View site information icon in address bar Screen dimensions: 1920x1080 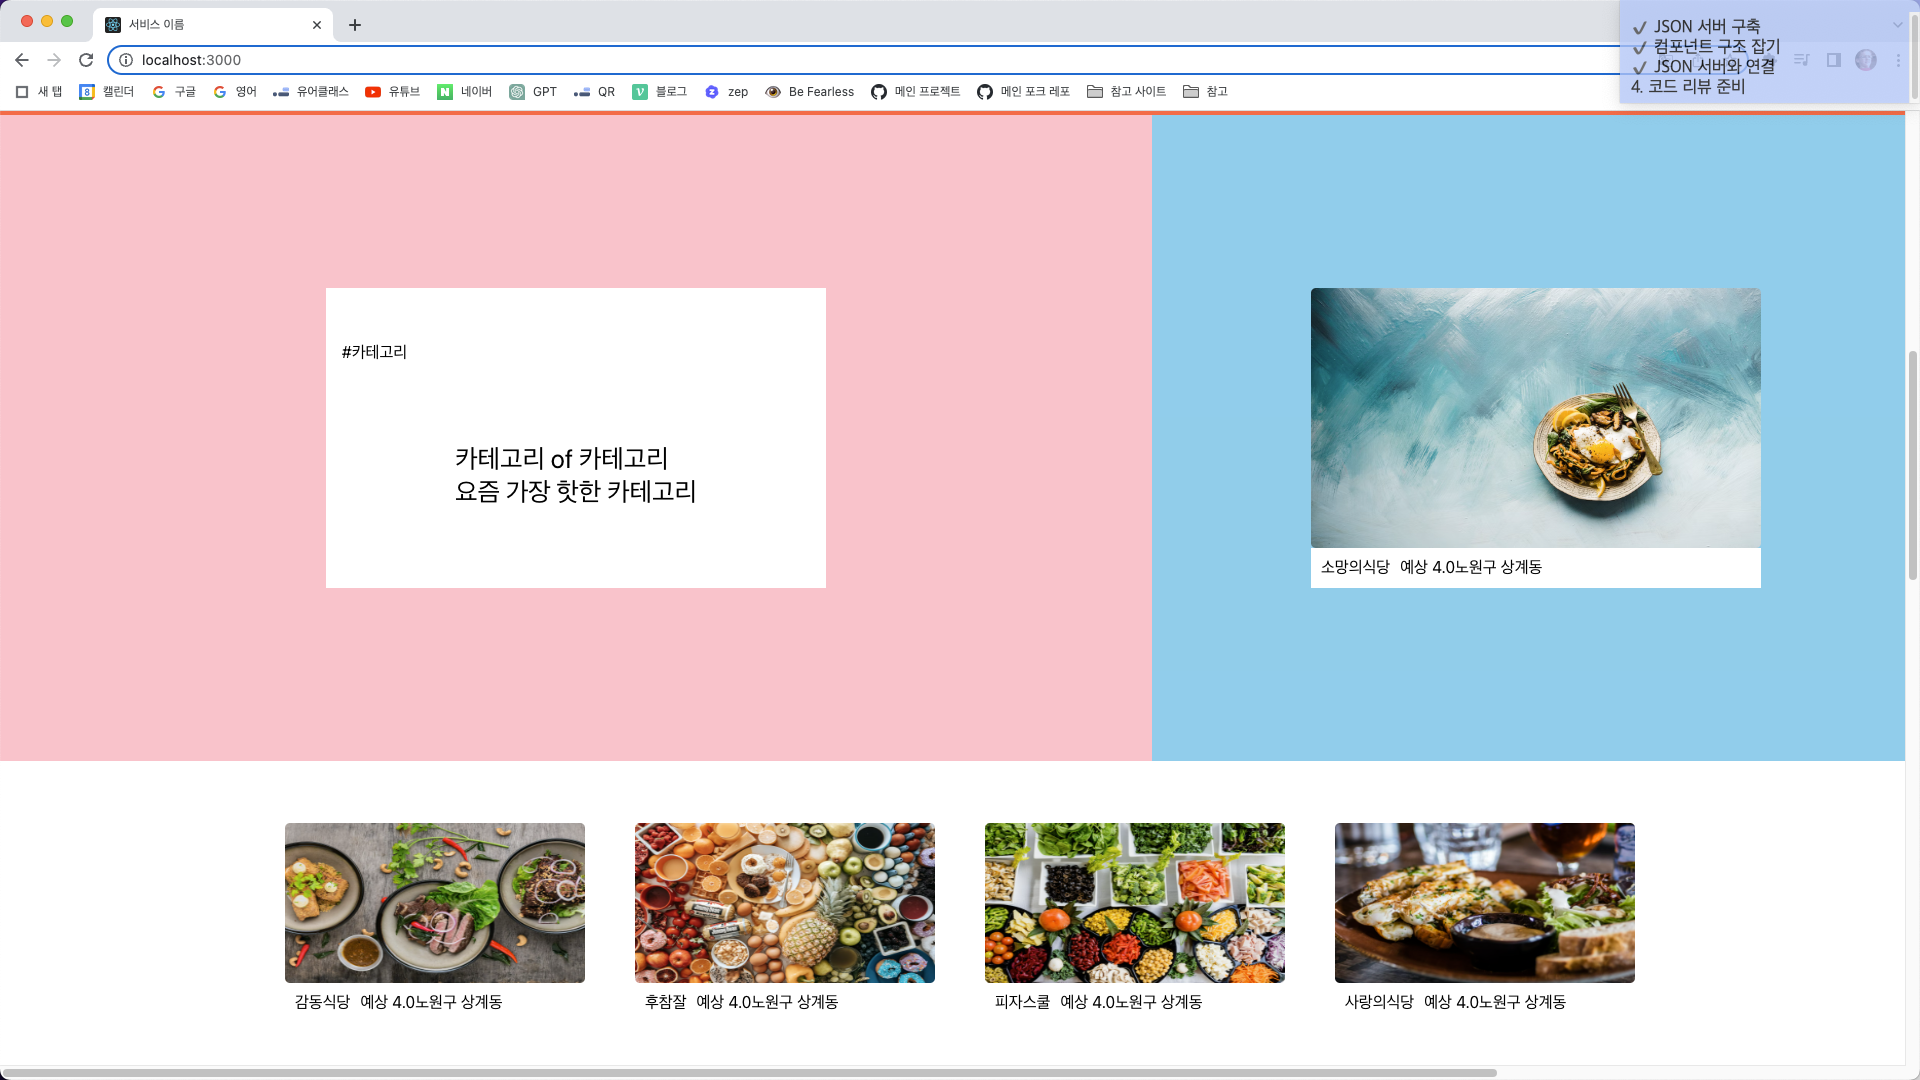click(126, 60)
